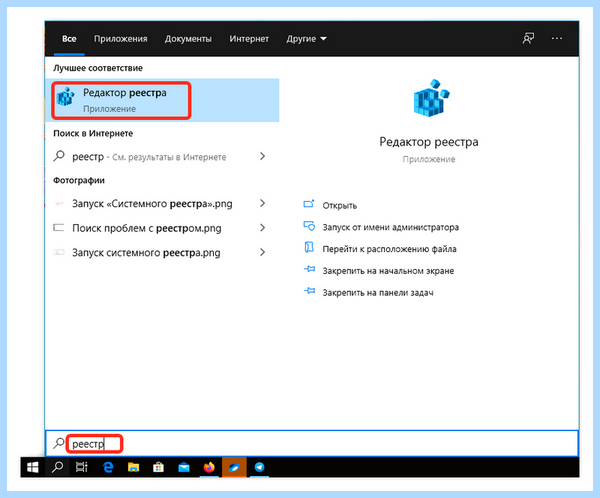This screenshot has height=498, width=600.
Task: Click thumbnail of Поиск проблем с реестром.png
Action: (x=59, y=228)
